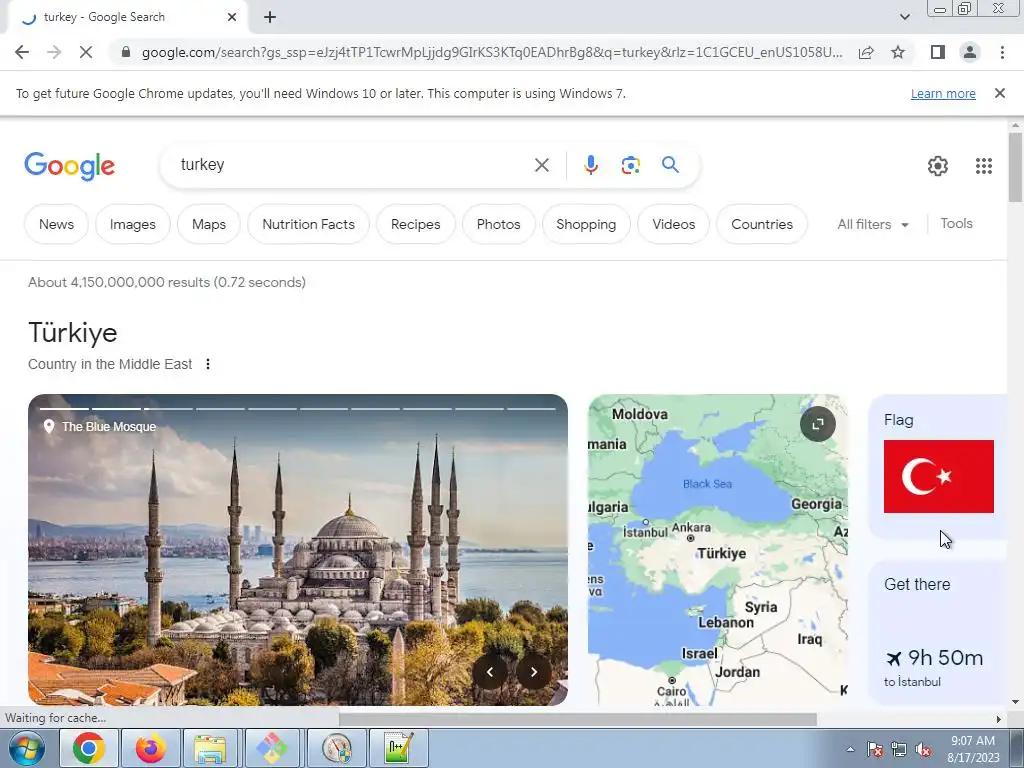
Task: Open the Blue Mosque photo
Action: (x=298, y=549)
